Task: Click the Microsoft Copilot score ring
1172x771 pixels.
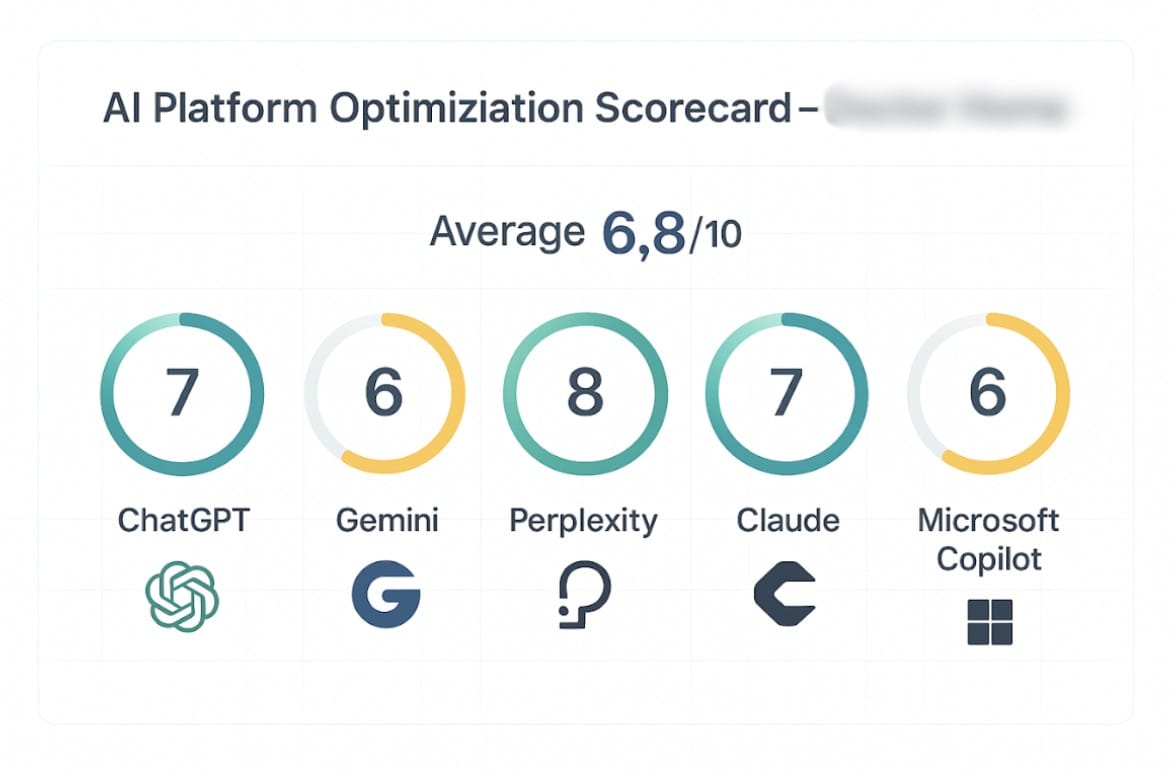Action: (x=988, y=394)
